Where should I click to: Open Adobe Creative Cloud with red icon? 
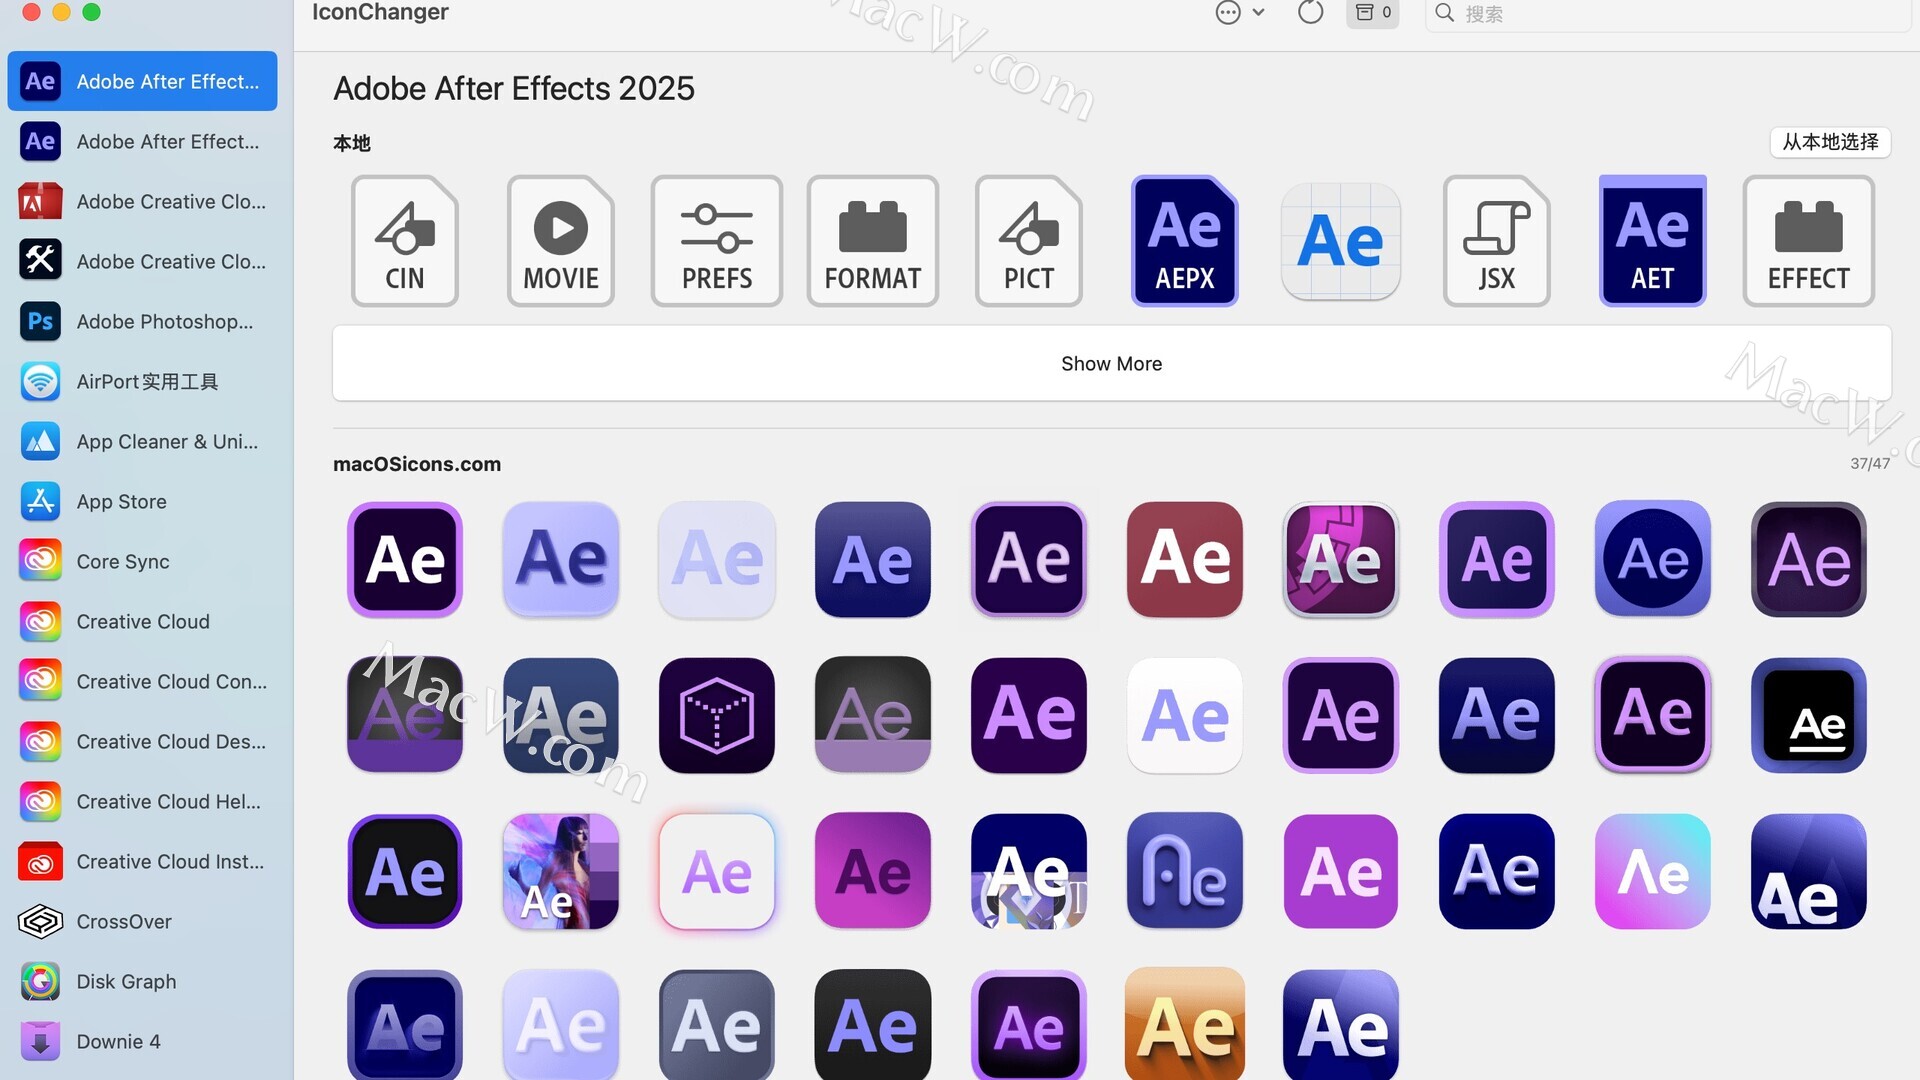point(142,201)
